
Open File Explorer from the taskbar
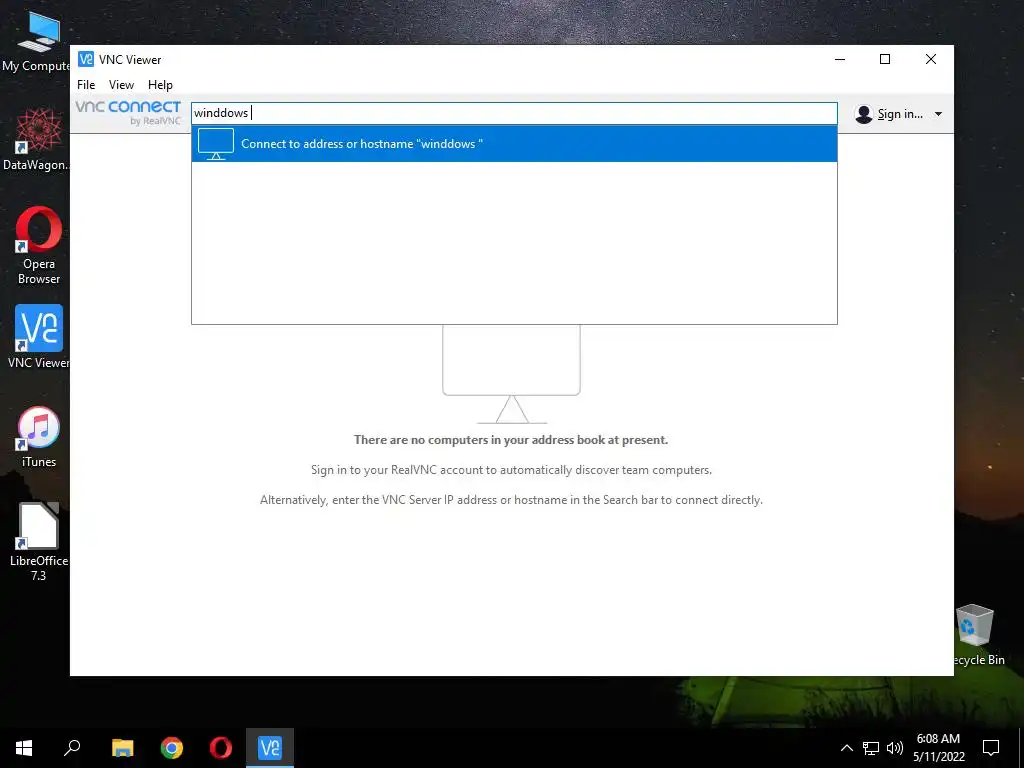(x=122, y=748)
